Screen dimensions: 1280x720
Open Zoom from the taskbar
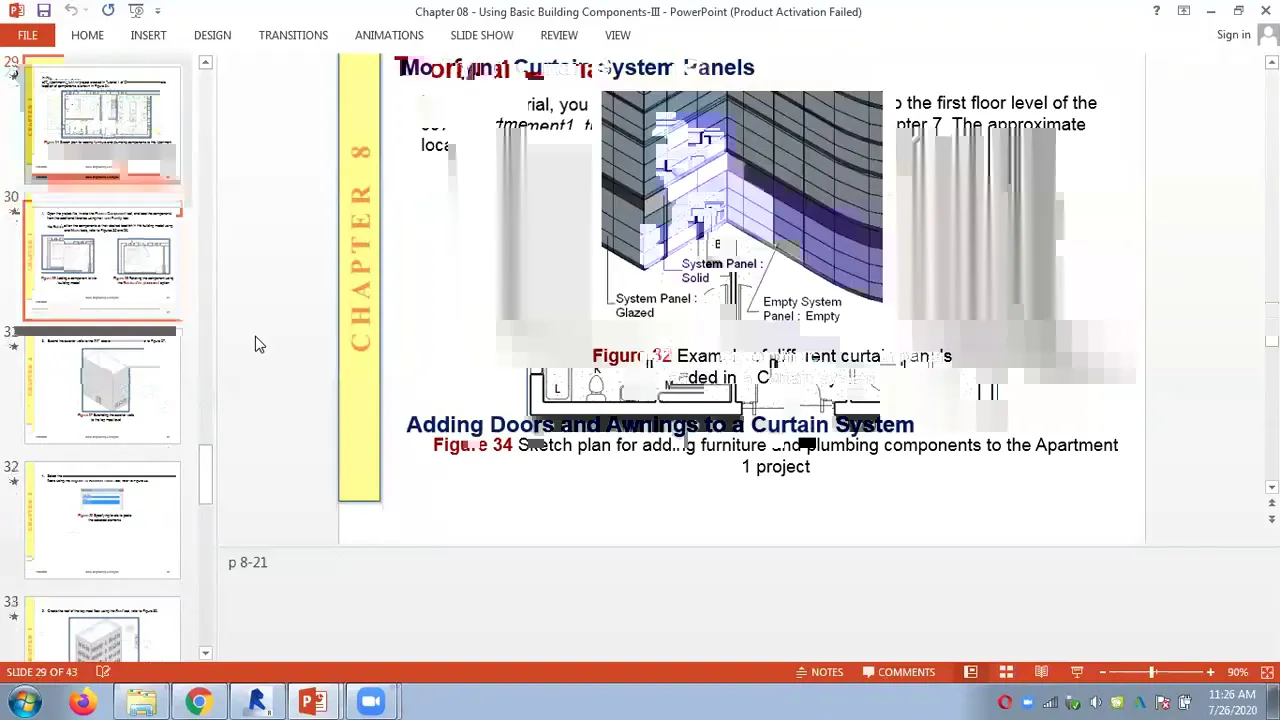[x=371, y=702]
